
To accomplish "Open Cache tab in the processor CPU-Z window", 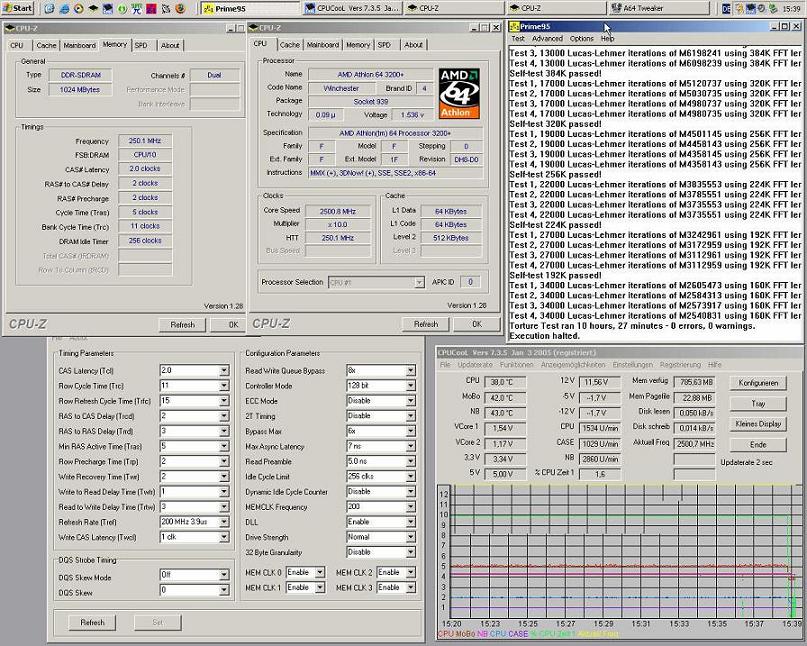I will pyautogui.click(x=290, y=45).
